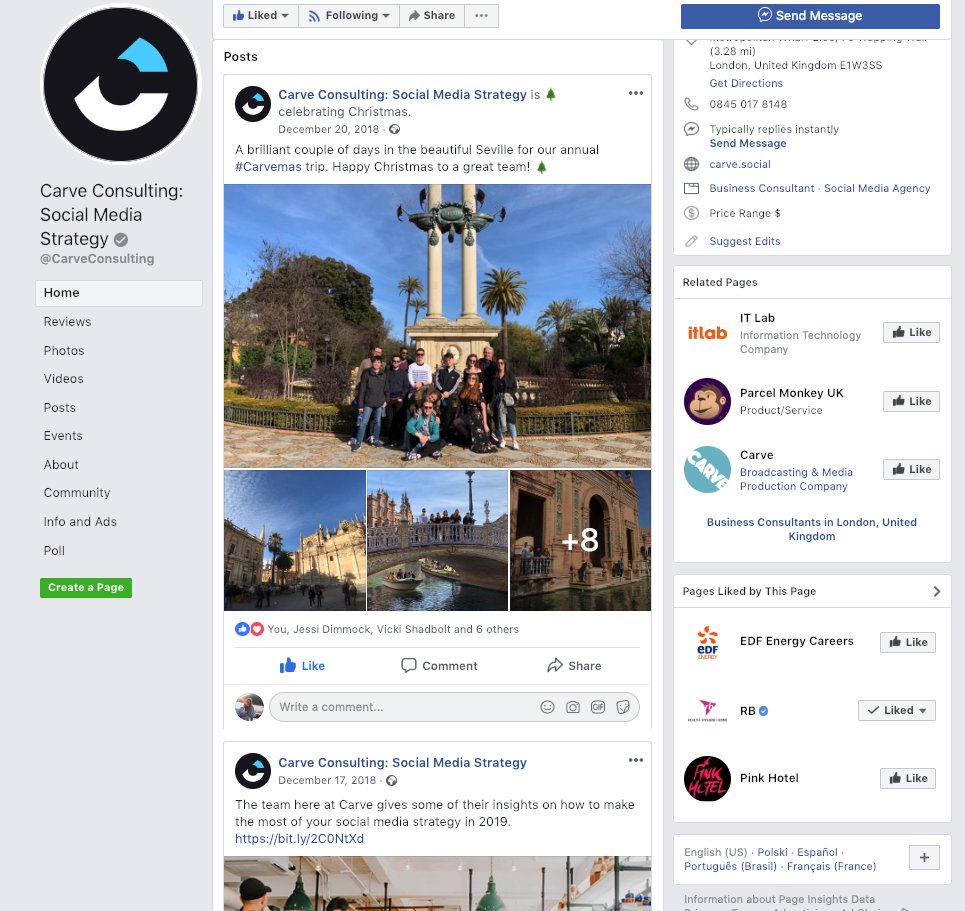Open the sticker picker in comment box
The width and height of the screenshot is (965, 911).
623,707
